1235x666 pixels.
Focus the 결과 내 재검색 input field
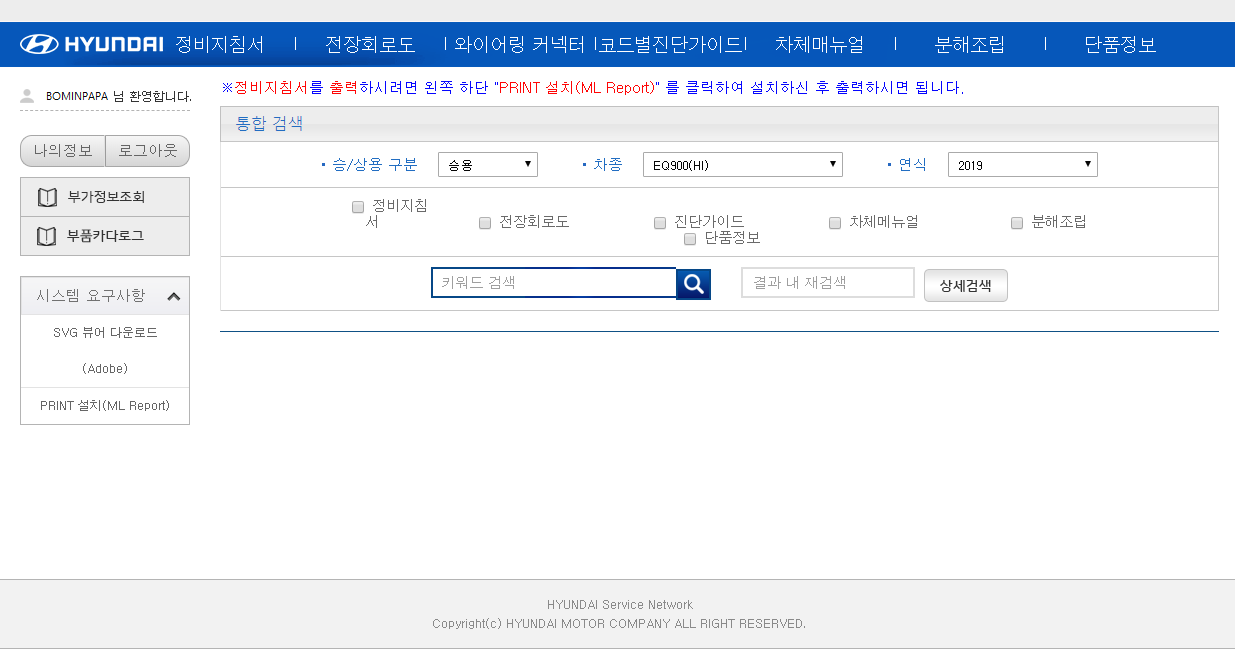pyautogui.click(x=828, y=283)
